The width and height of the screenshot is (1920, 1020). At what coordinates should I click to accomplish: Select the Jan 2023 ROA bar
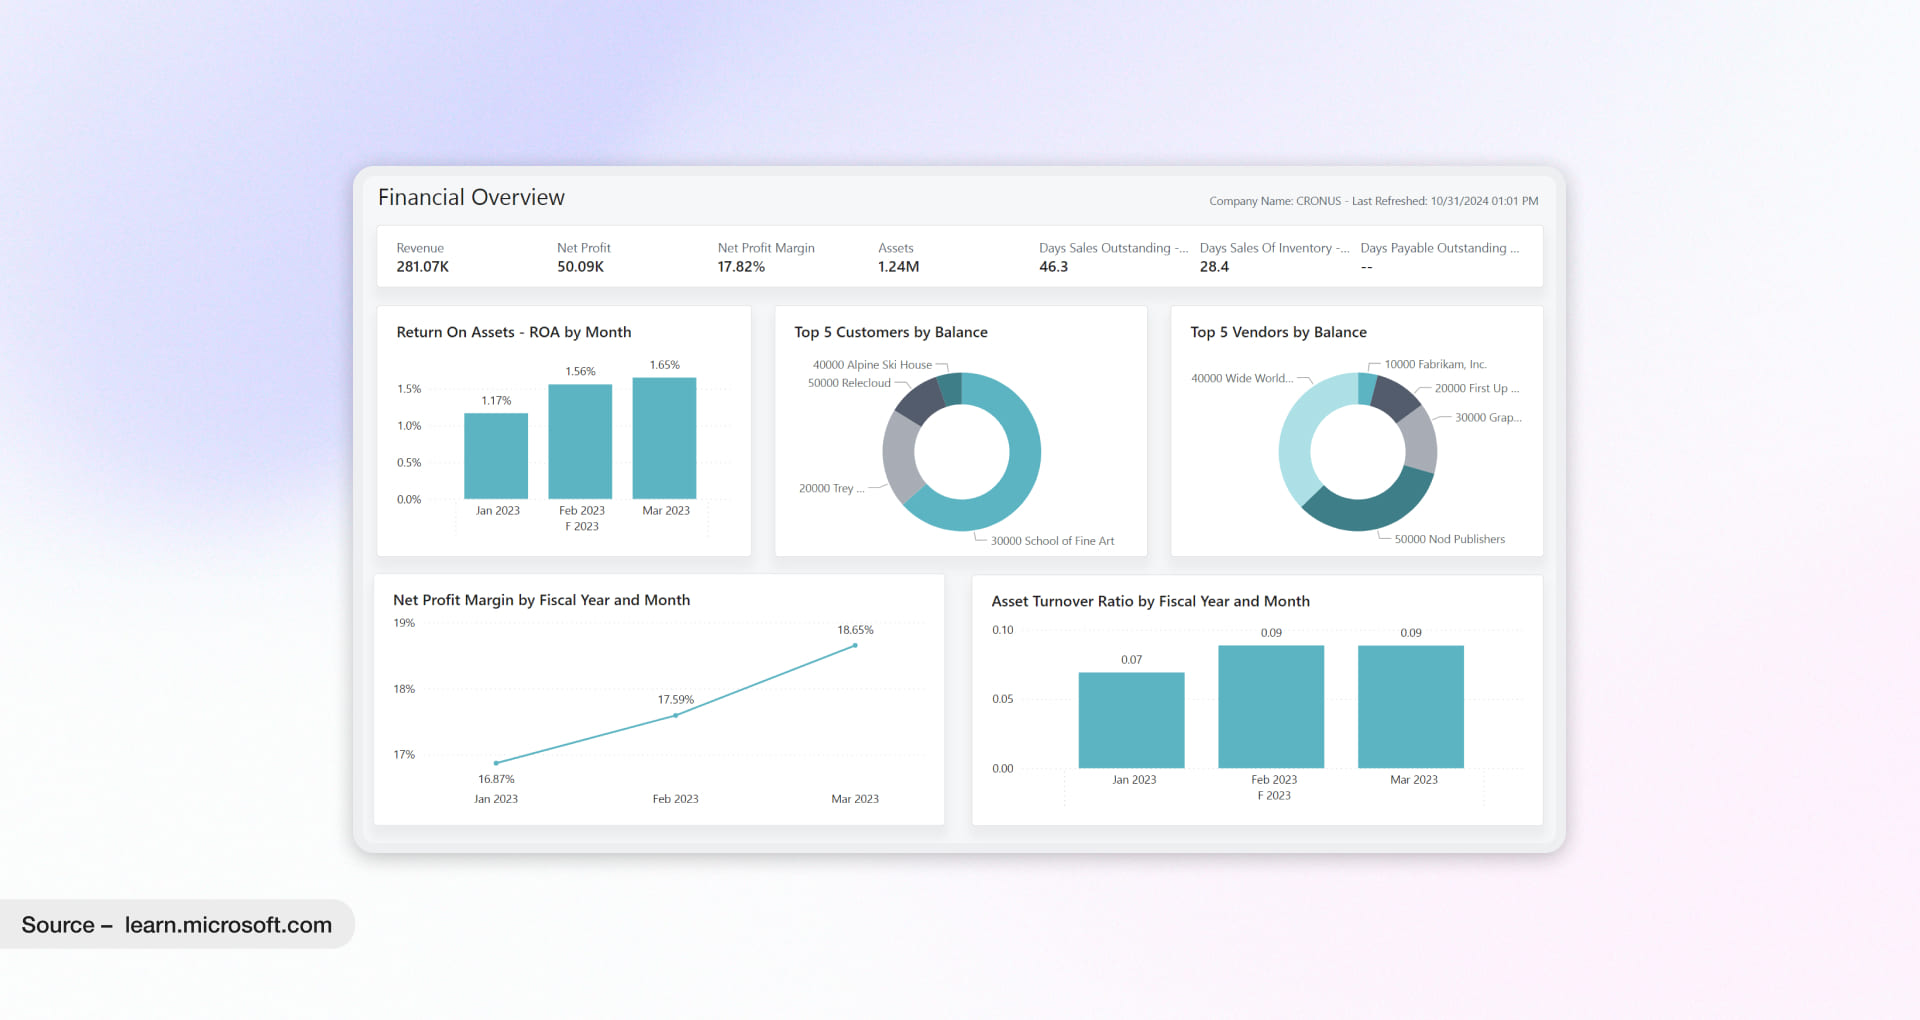pyautogui.click(x=496, y=456)
